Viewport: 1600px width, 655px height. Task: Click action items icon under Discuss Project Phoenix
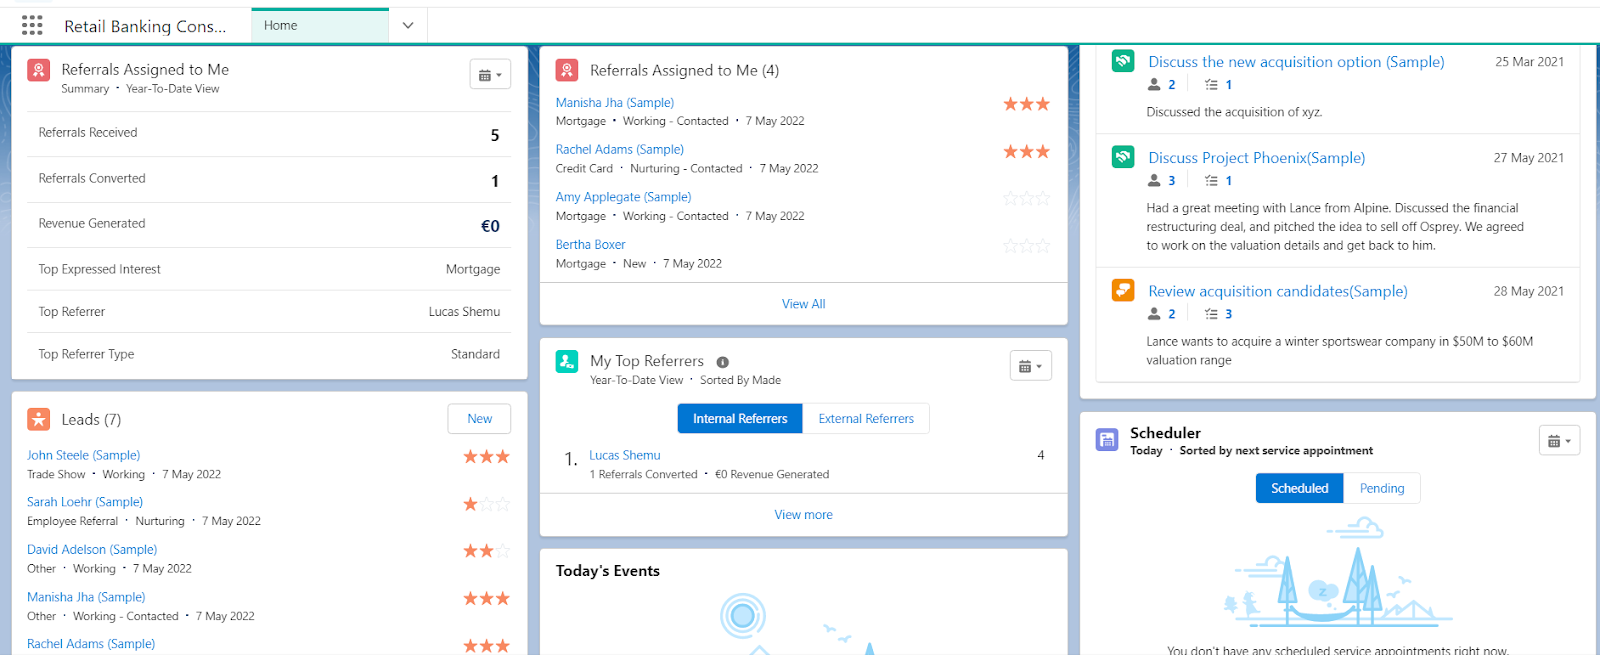coord(1211,181)
